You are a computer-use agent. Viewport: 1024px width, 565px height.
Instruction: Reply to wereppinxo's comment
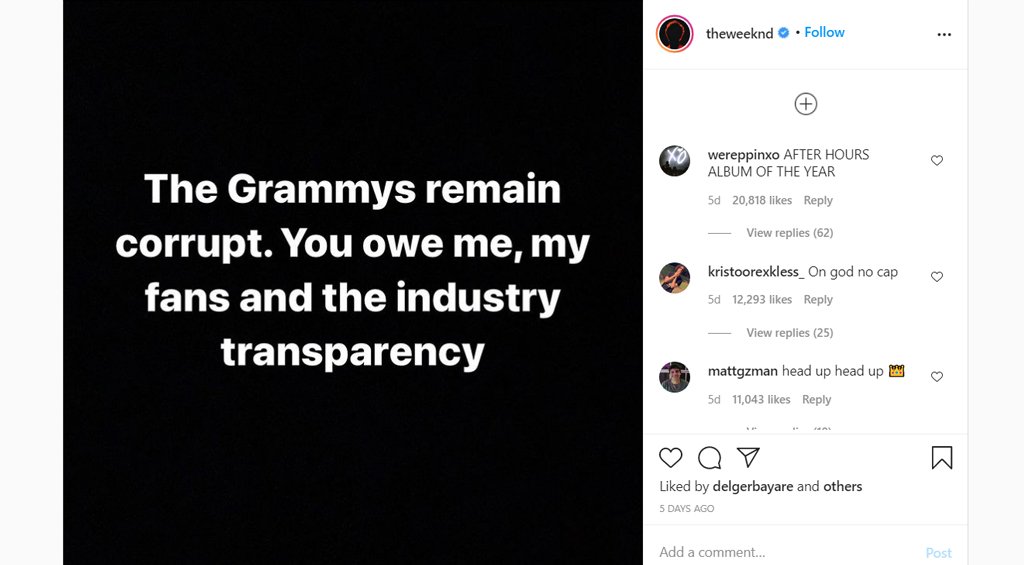click(818, 201)
